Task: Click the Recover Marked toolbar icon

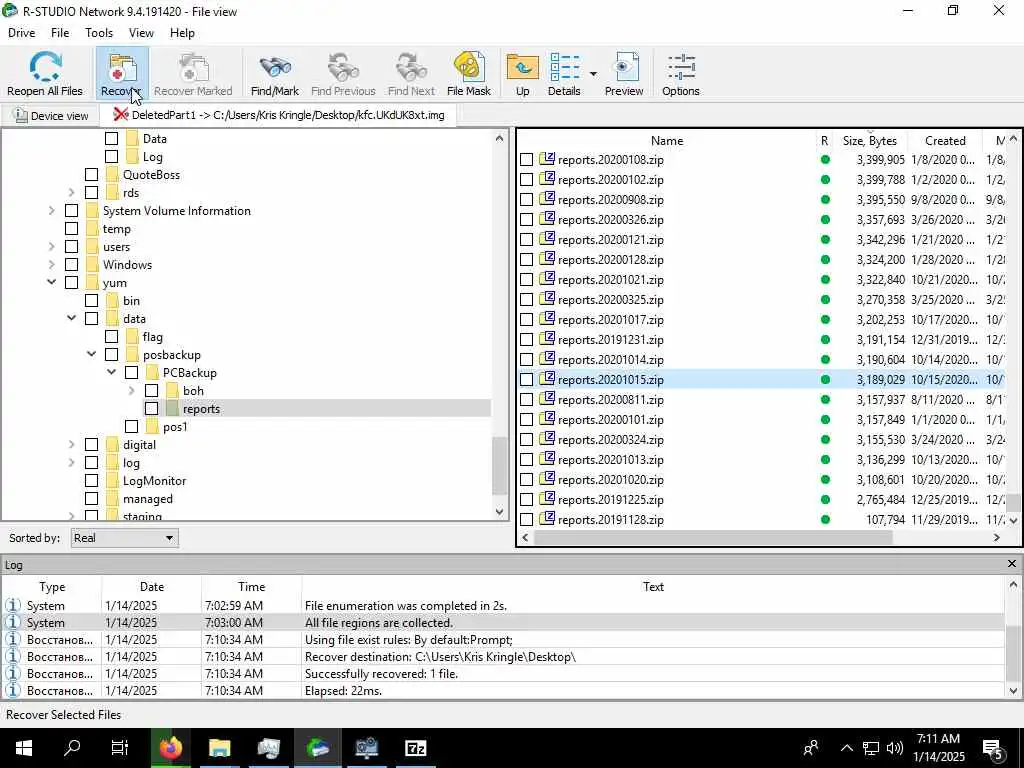Action: [193, 67]
